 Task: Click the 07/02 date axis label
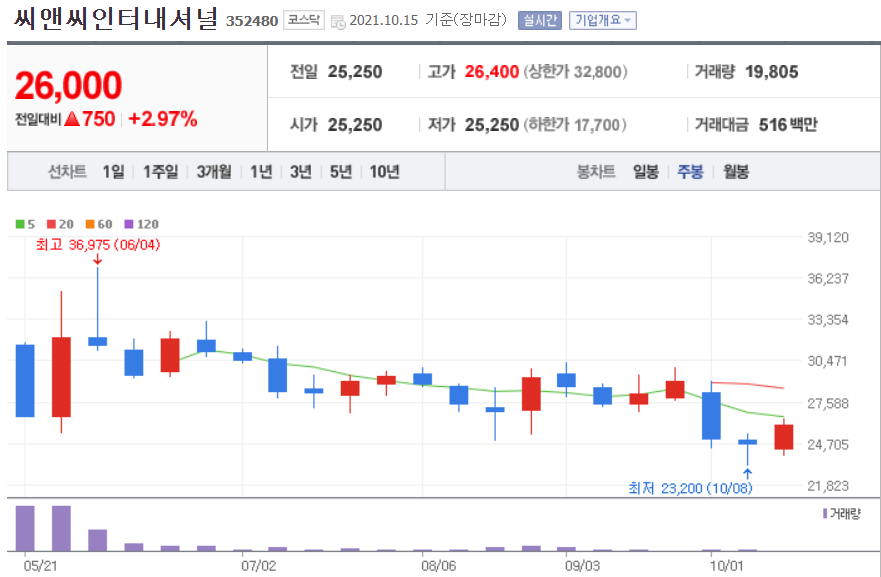click(258, 565)
